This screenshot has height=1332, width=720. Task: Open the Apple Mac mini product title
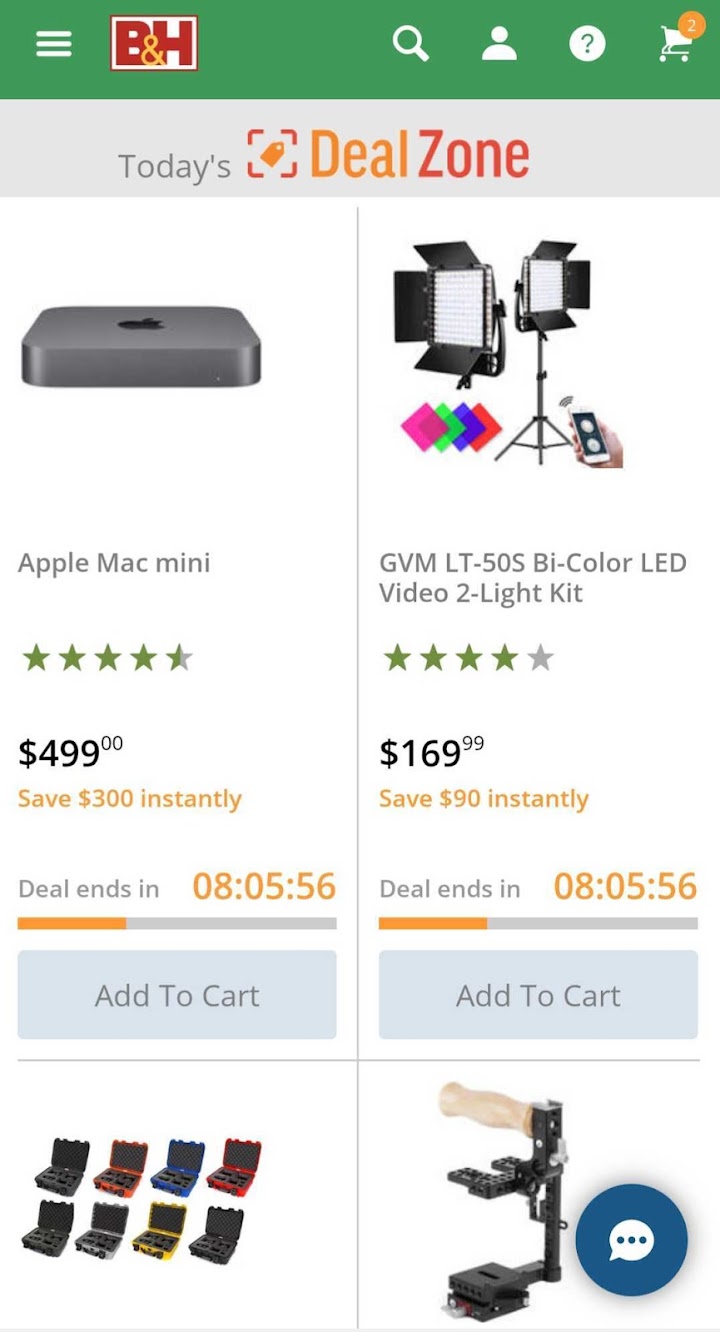point(114,563)
